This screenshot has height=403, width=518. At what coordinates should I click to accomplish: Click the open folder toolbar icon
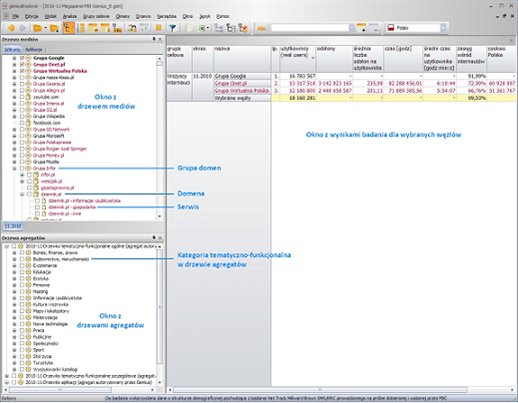pyautogui.click(x=37, y=28)
